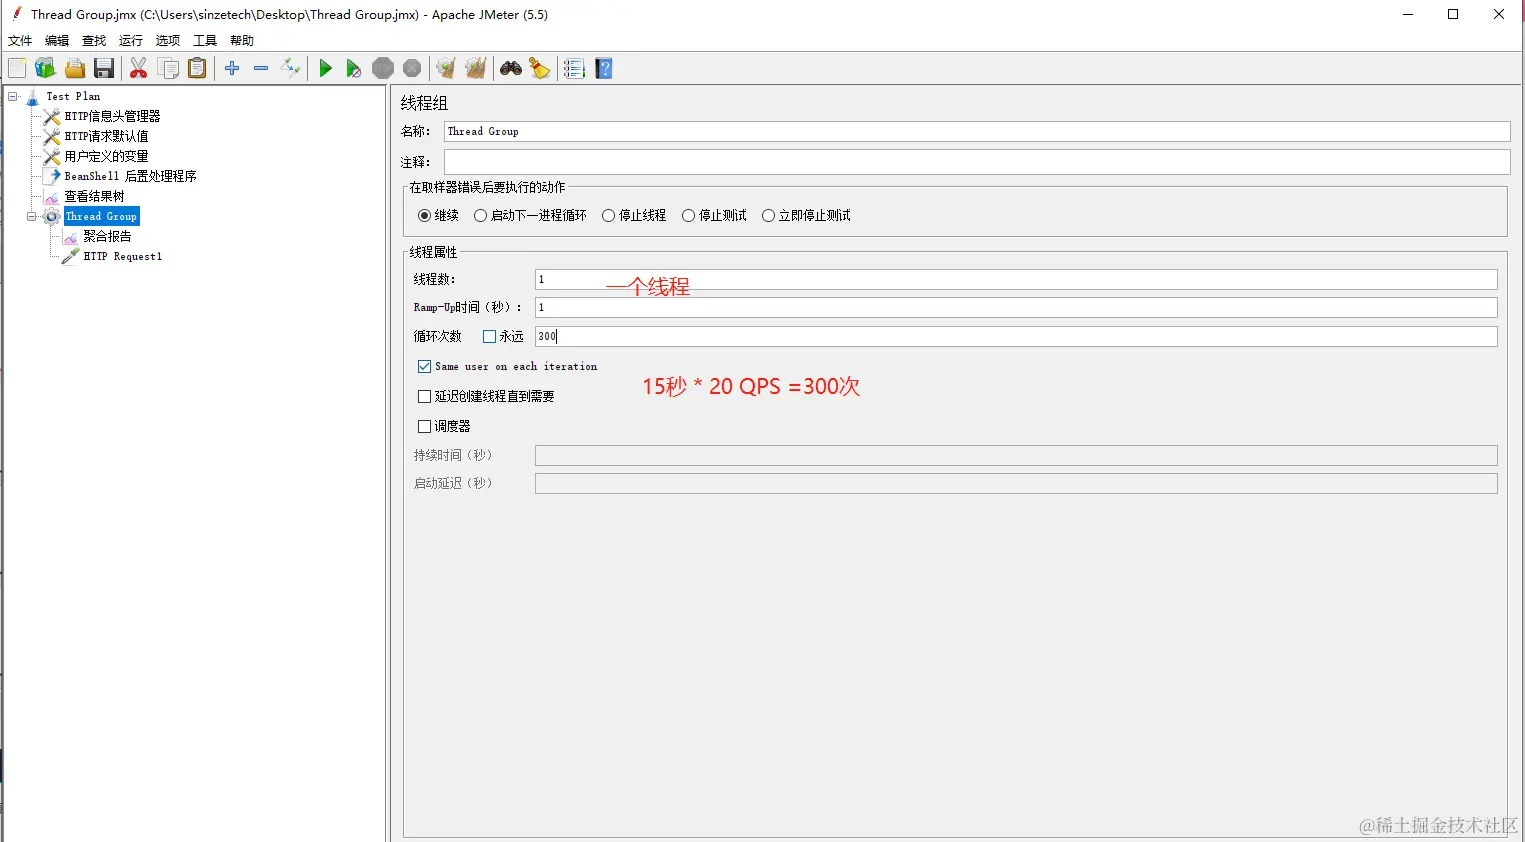Enable the 永远 loop forever checkbox
The height and width of the screenshot is (842, 1525).
[x=489, y=337]
